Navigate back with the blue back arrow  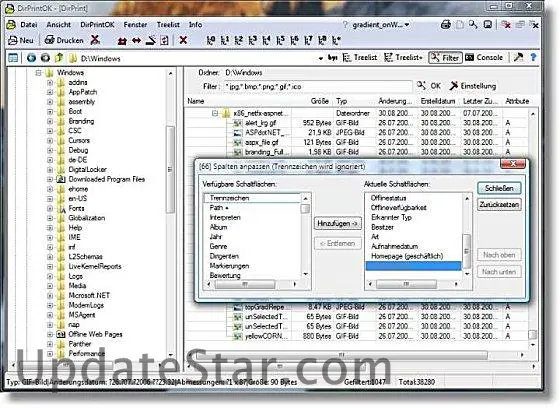point(31,58)
